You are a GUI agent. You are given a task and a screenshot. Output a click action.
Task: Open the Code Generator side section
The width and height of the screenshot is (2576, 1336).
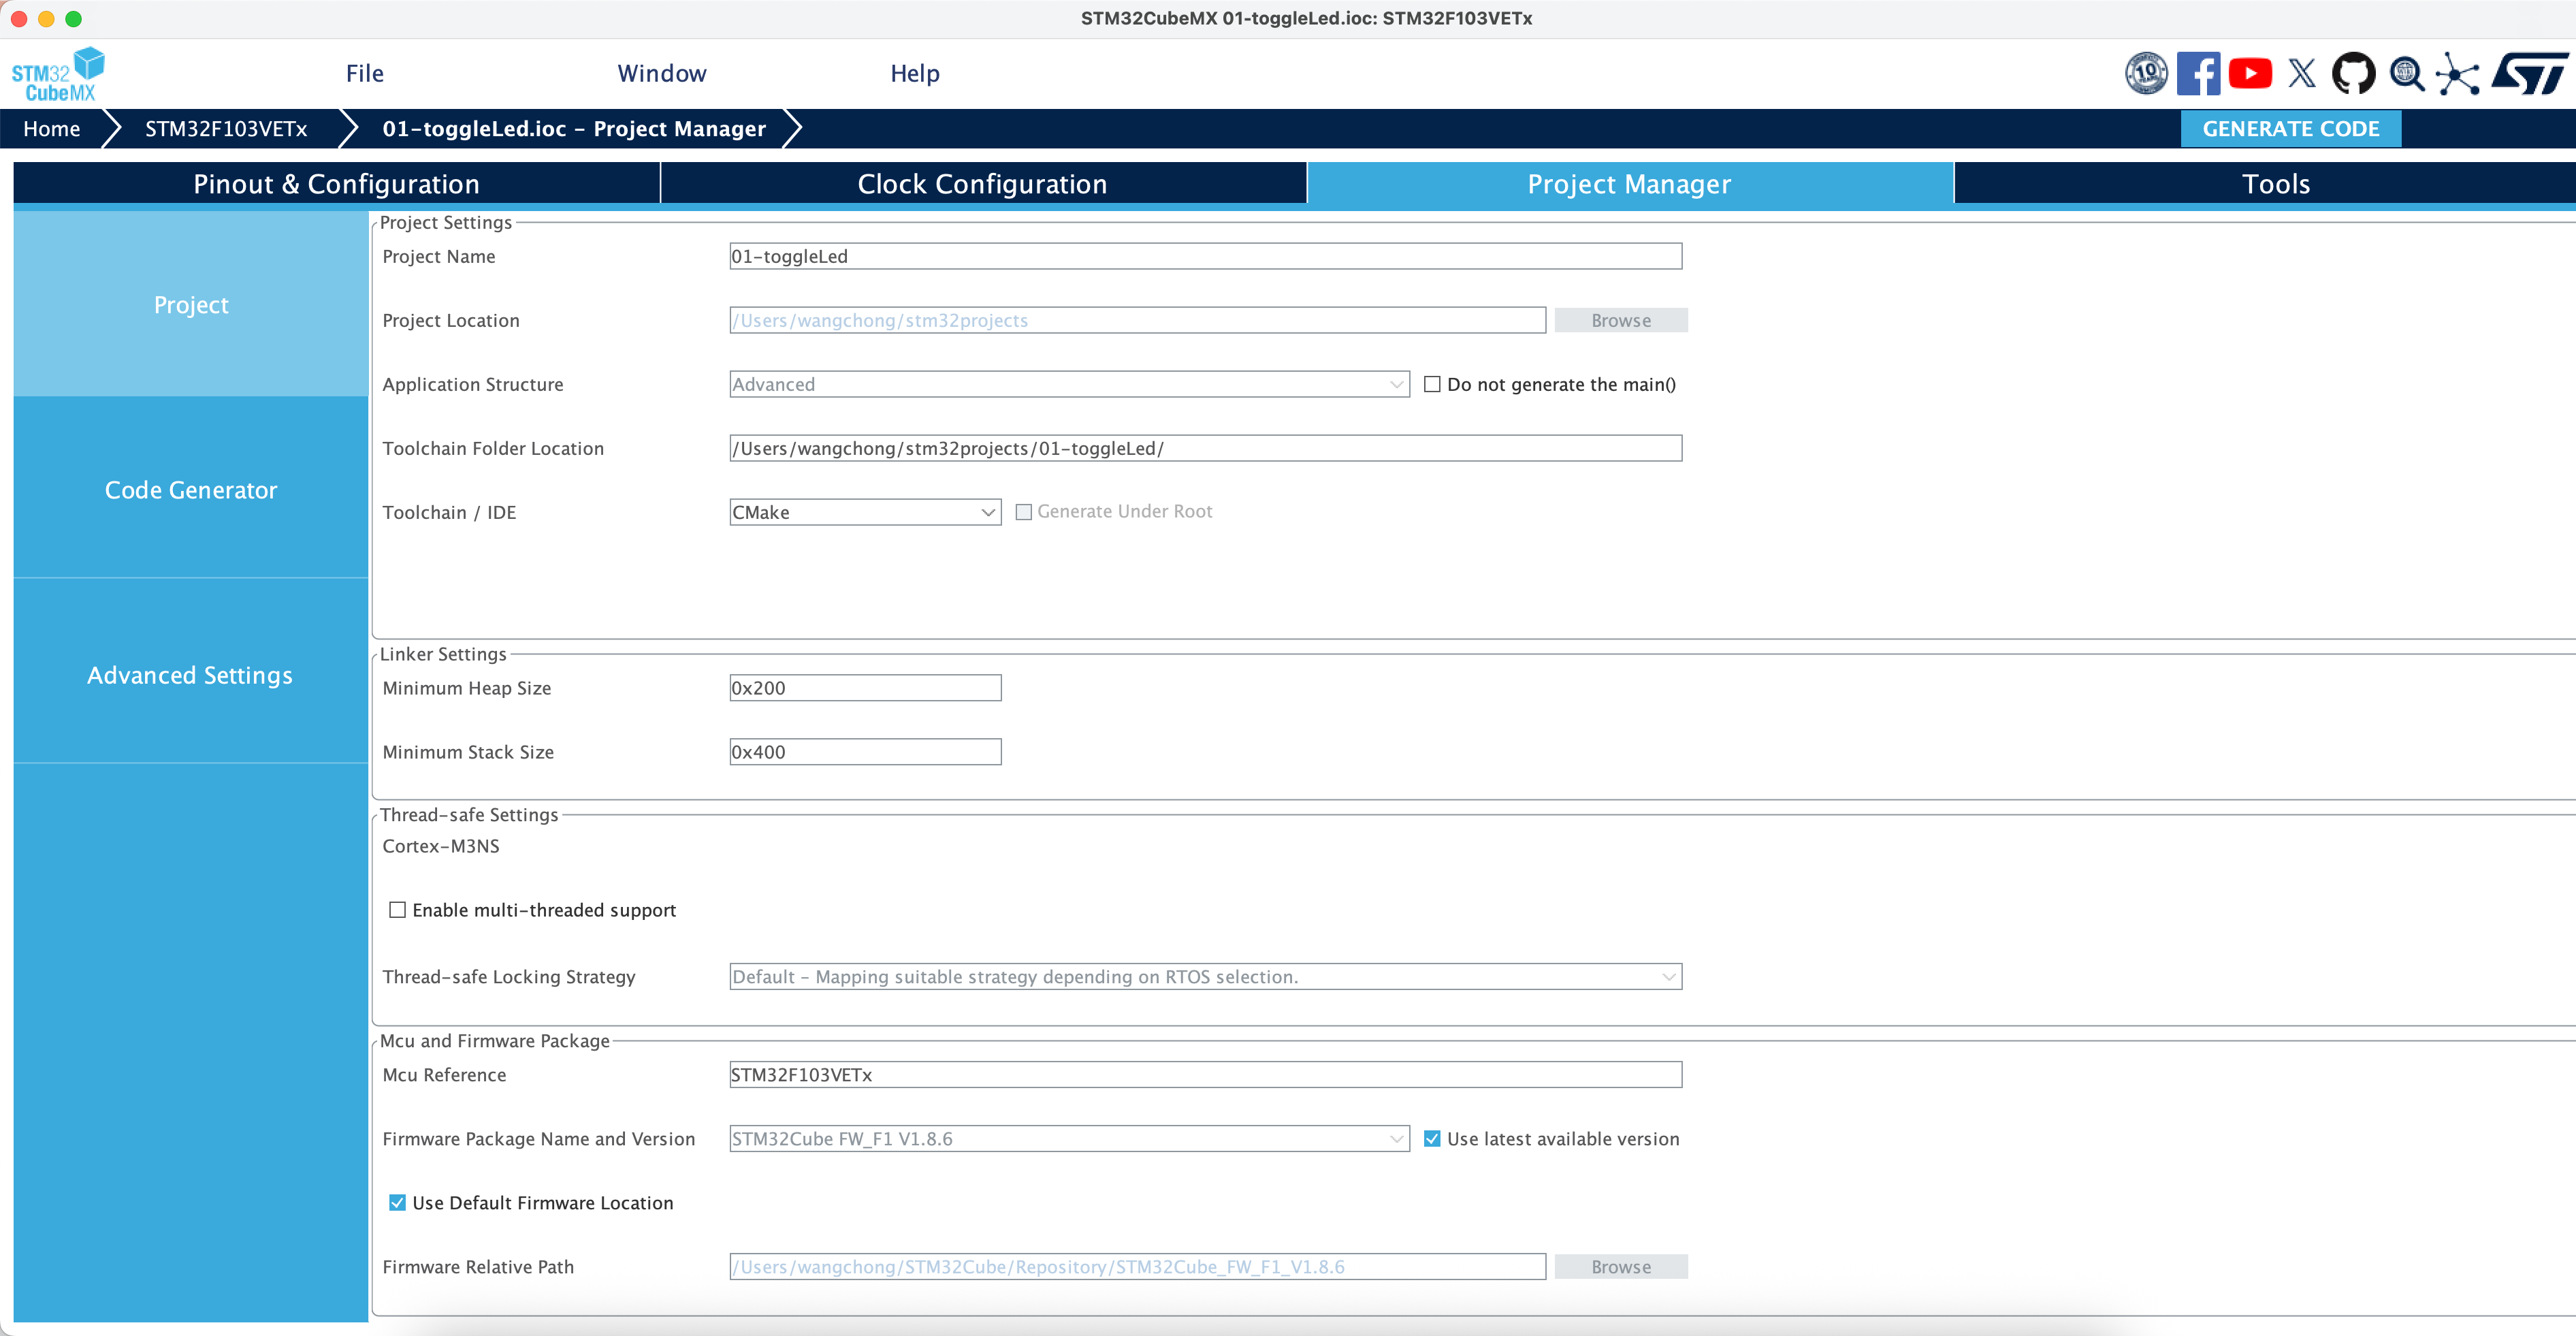[191, 490]
